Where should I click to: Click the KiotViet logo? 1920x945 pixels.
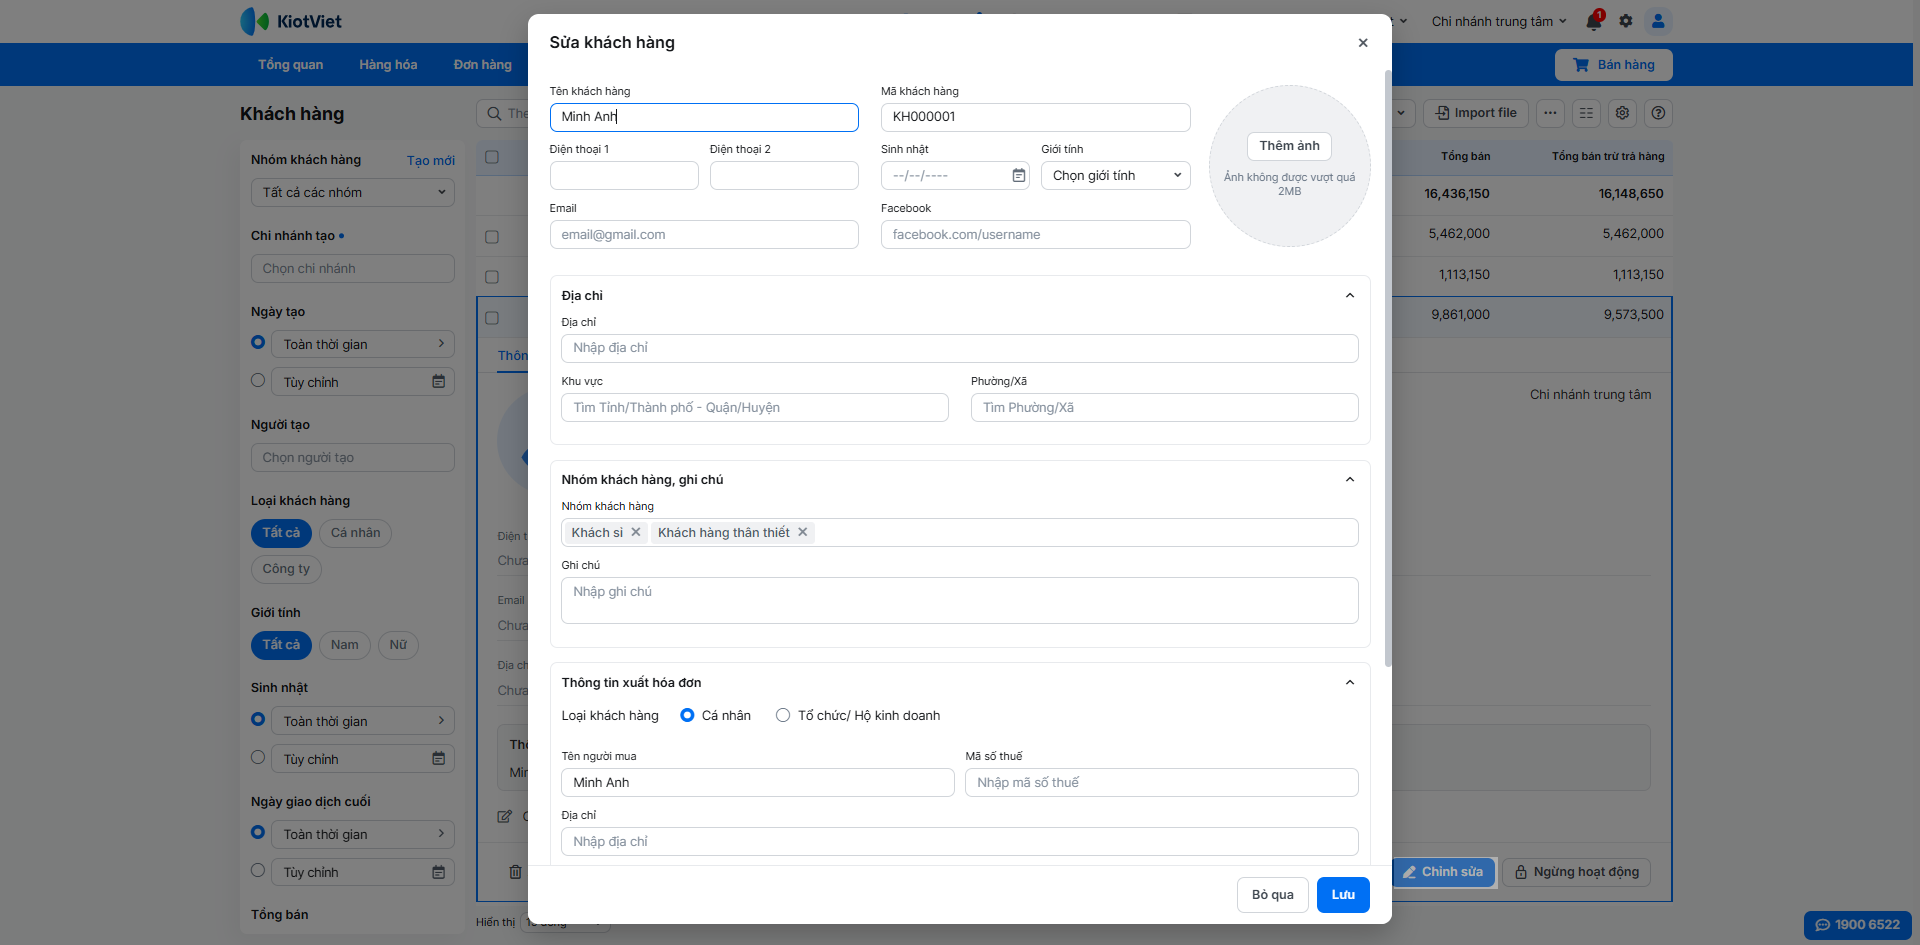tap(291, 21)
